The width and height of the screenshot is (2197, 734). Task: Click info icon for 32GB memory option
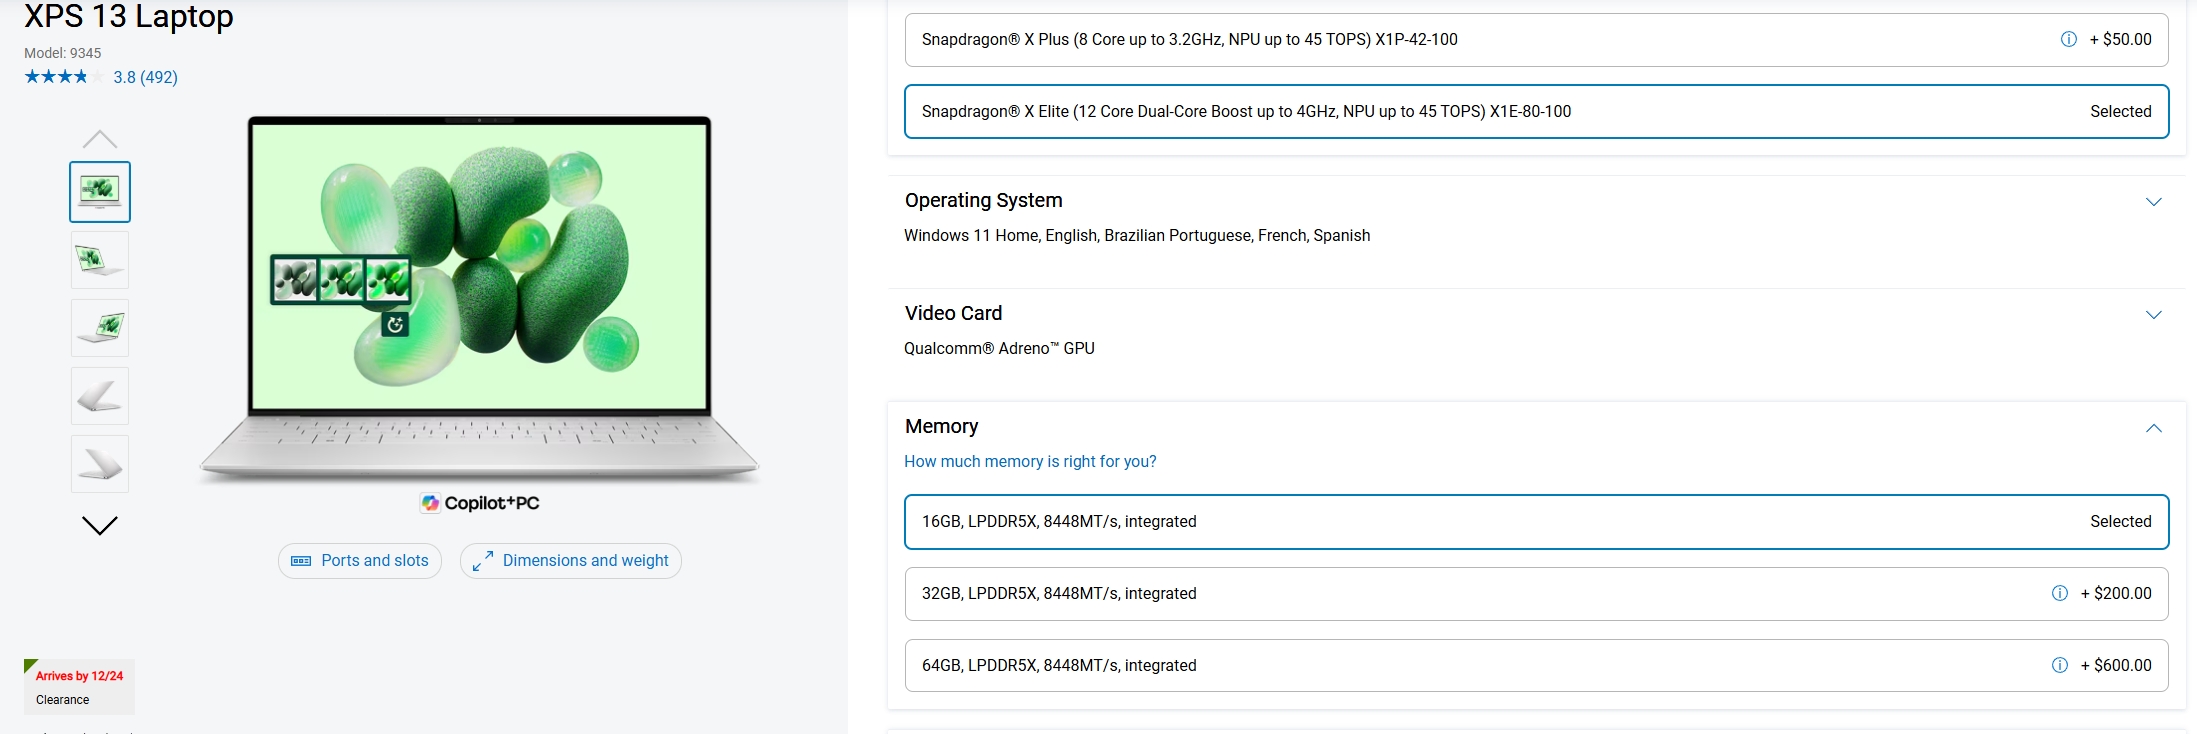point(2059,594)
